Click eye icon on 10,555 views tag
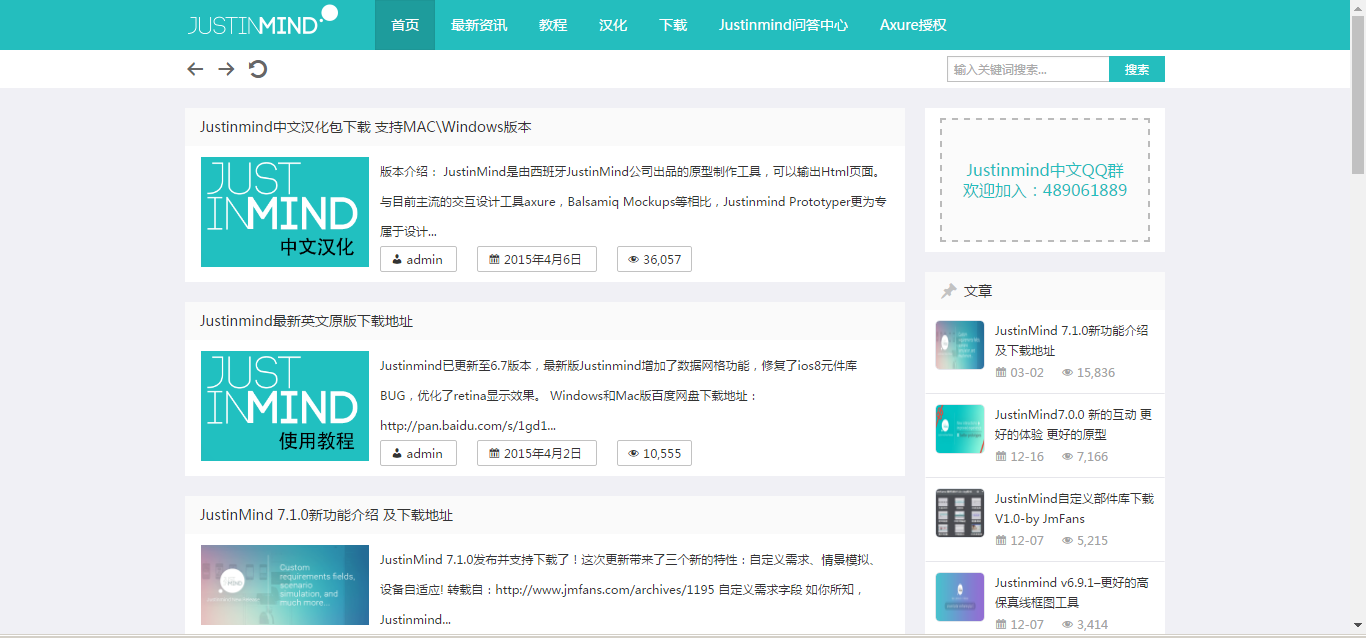The height and width of the screenshot is (638, 1366). 633,454
